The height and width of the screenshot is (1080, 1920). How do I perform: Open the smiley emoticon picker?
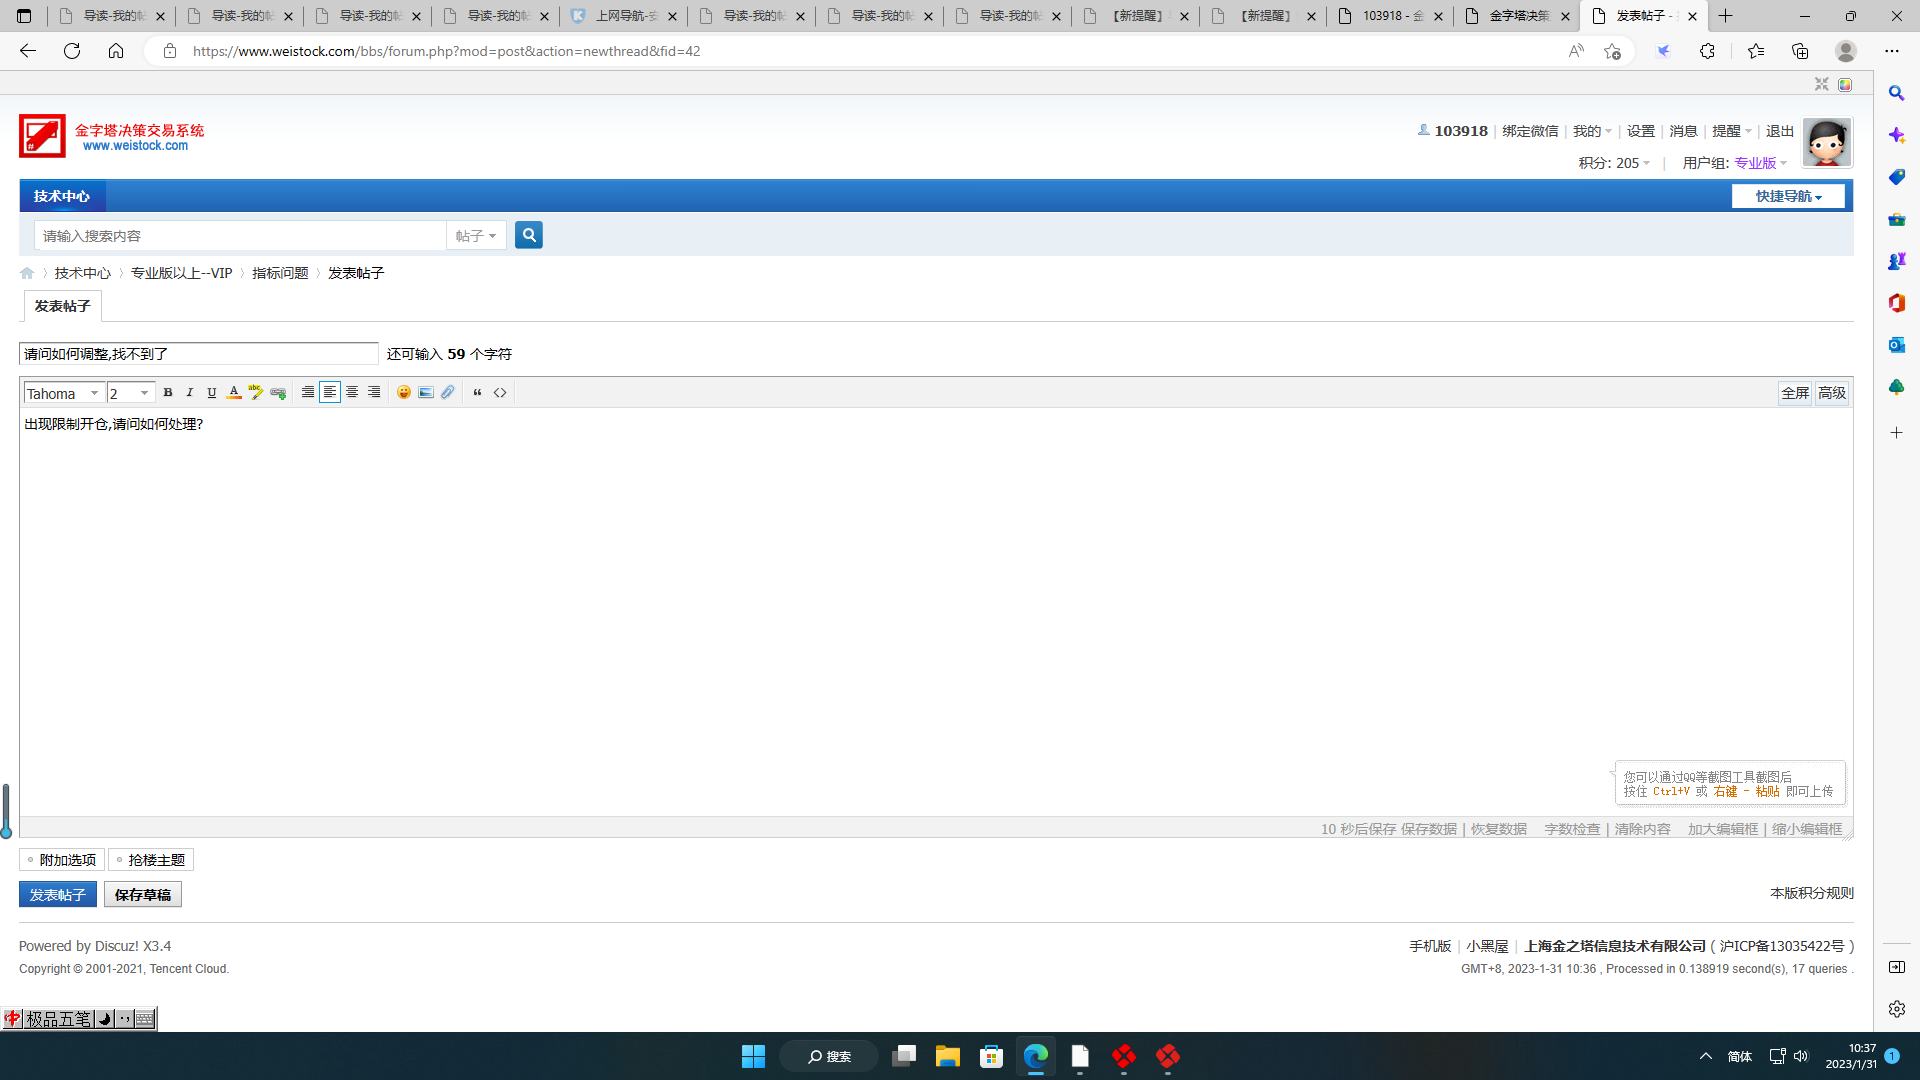point(404,393)
